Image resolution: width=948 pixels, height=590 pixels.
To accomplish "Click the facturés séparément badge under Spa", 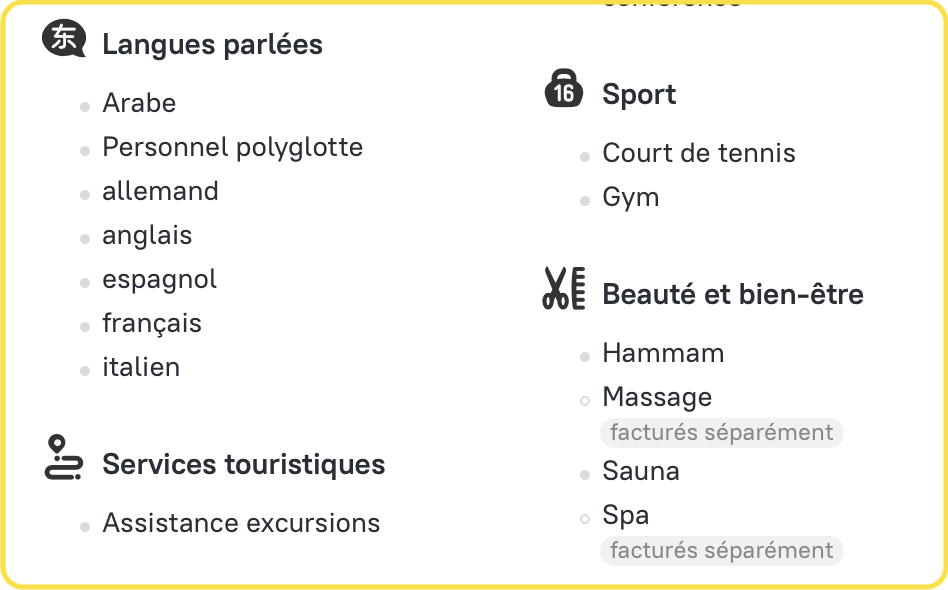I will 721,550.
